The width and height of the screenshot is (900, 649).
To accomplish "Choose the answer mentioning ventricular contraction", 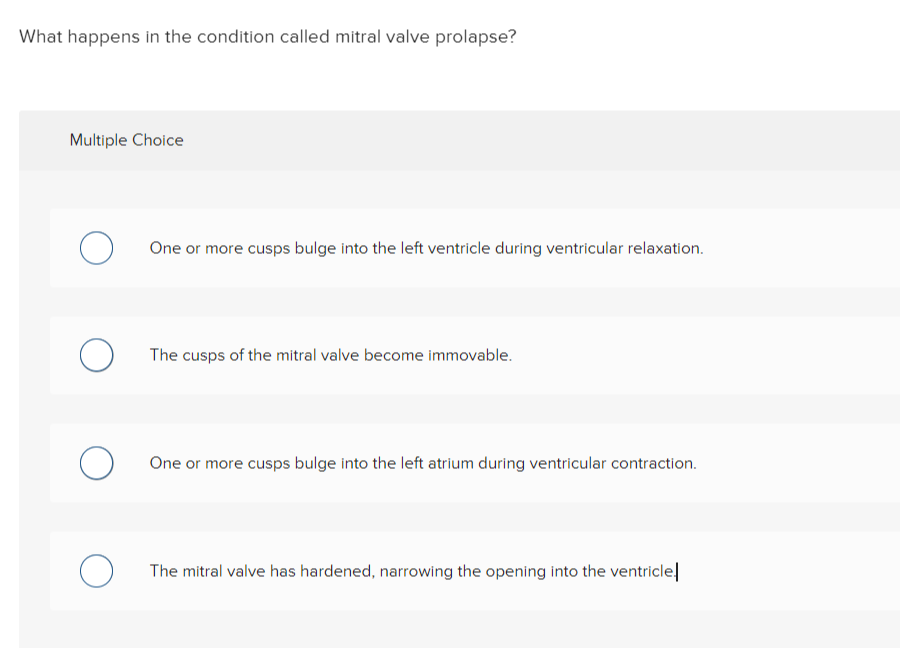I will (423, 463).
